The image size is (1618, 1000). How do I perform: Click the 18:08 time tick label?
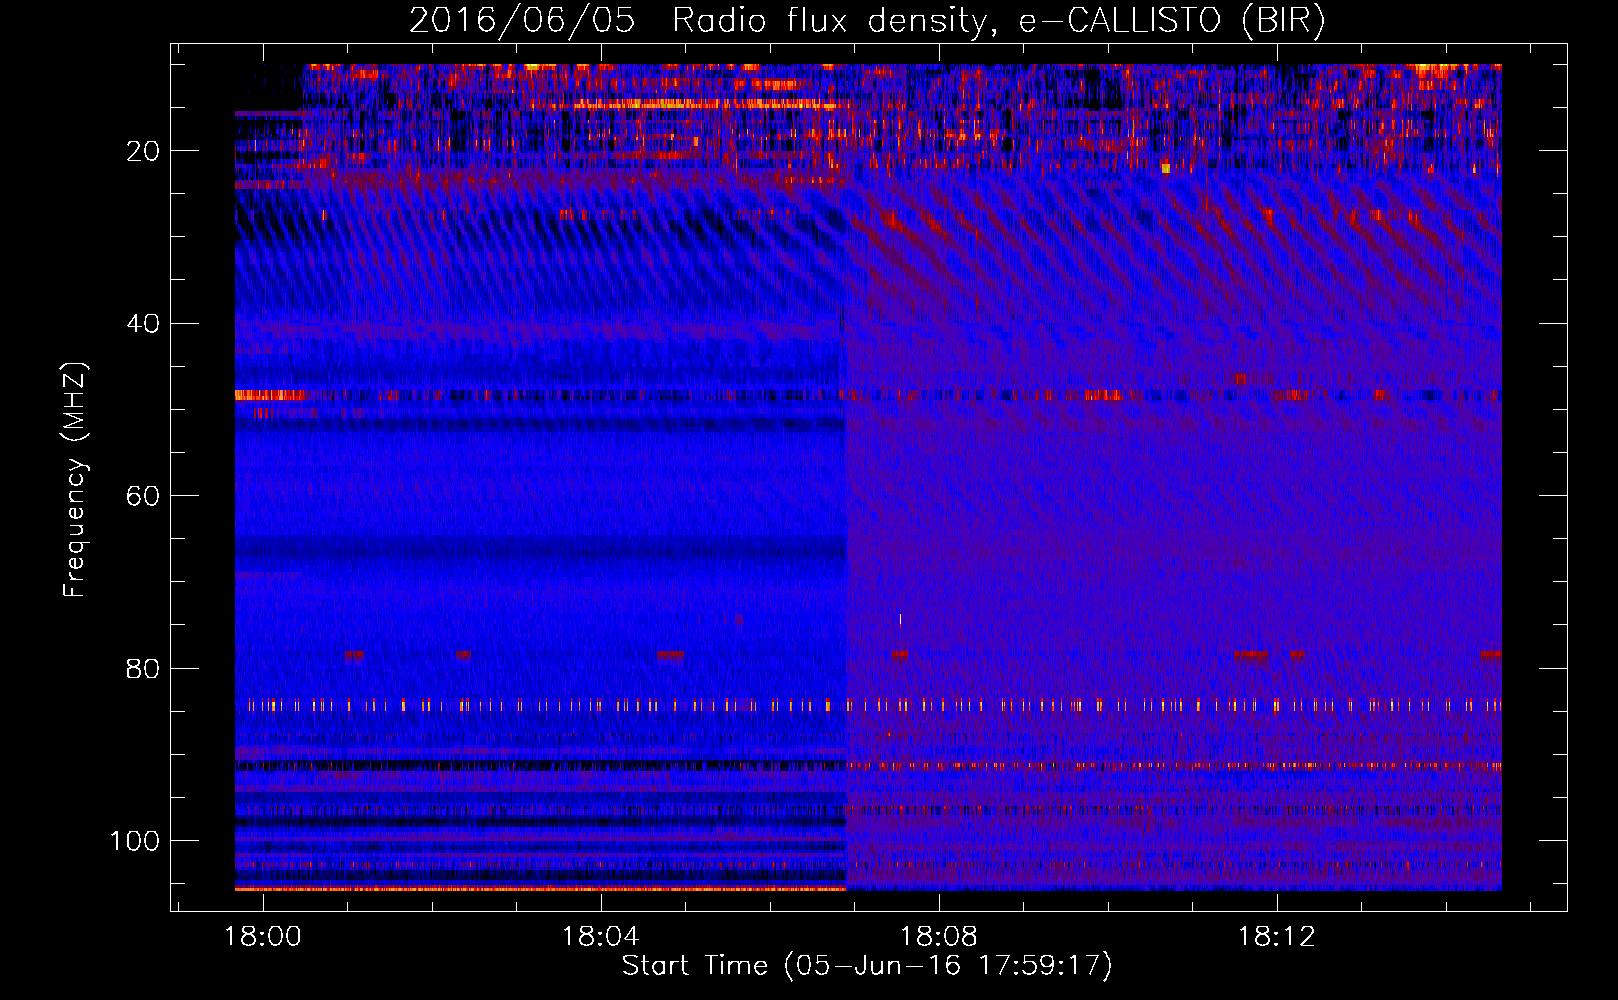(x=939, y=937)
